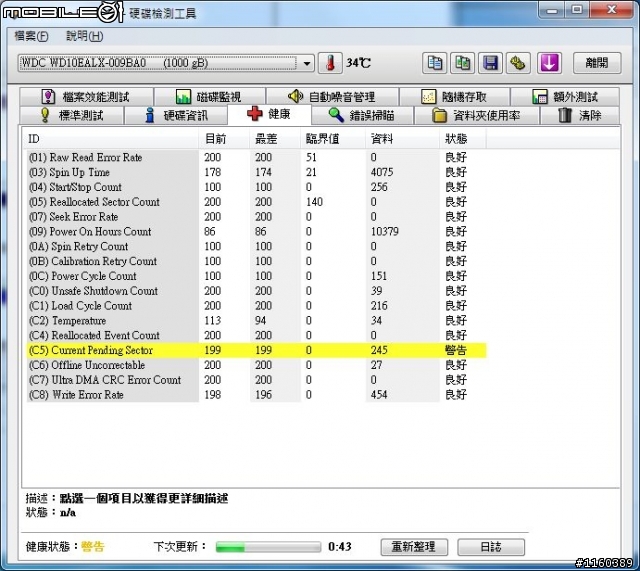Switch to the 自動噪音管理 tab
The width and height of the screenshot is (640, 571).
tap(332, 97)
